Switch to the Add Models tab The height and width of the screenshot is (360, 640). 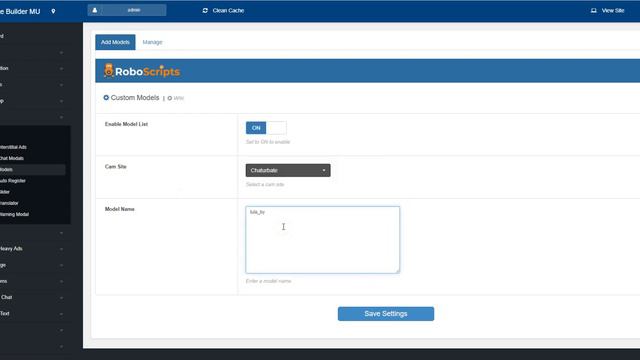point(115,42)
